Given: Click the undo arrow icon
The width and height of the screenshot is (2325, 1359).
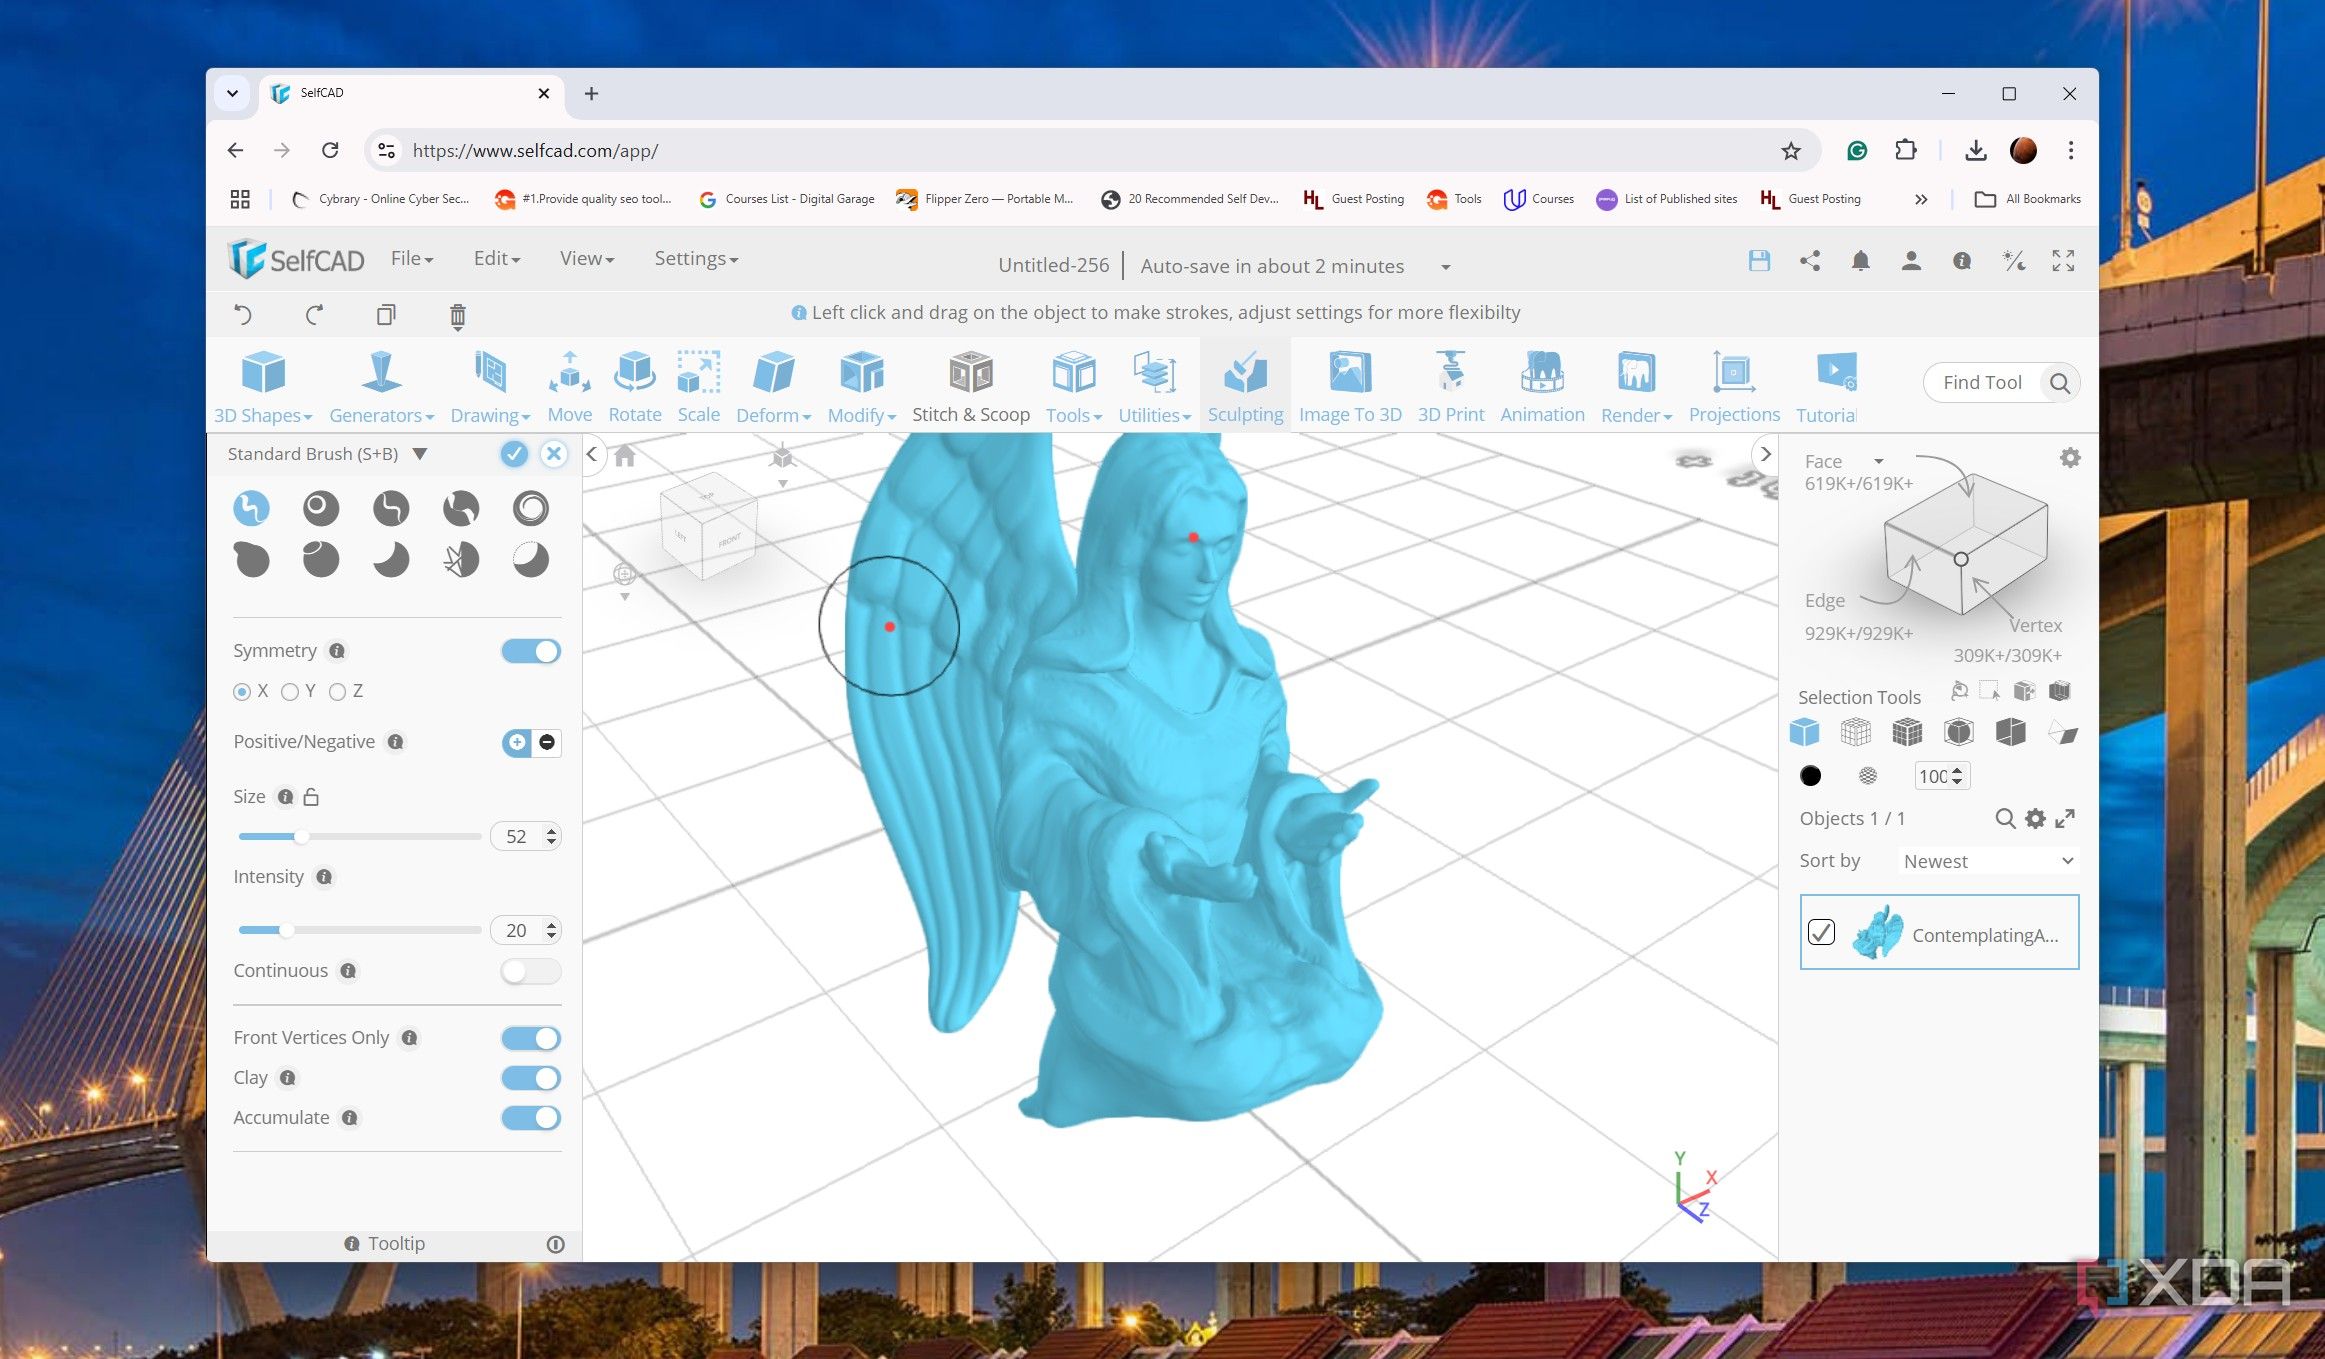Looking at the screenshot, I should point(243,315).
